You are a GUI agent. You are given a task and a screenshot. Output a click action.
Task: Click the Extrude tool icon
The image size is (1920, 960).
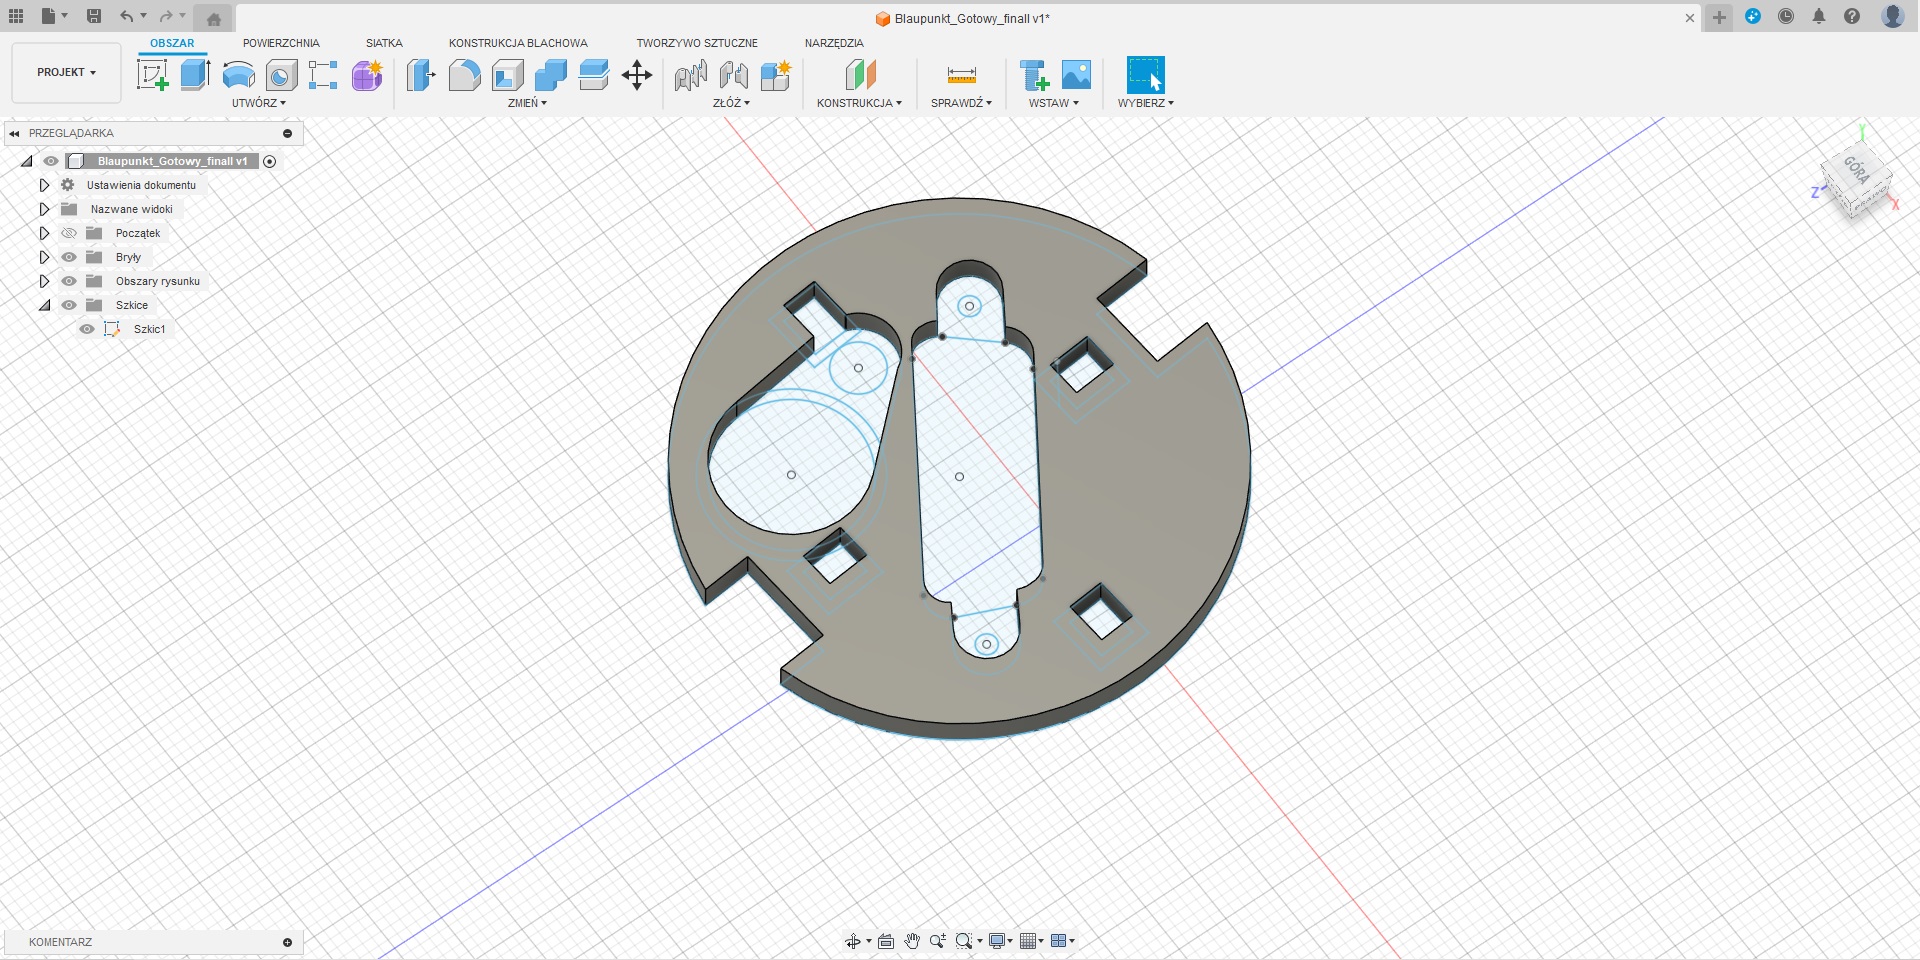pyautogui.click(x=195, y=75)
